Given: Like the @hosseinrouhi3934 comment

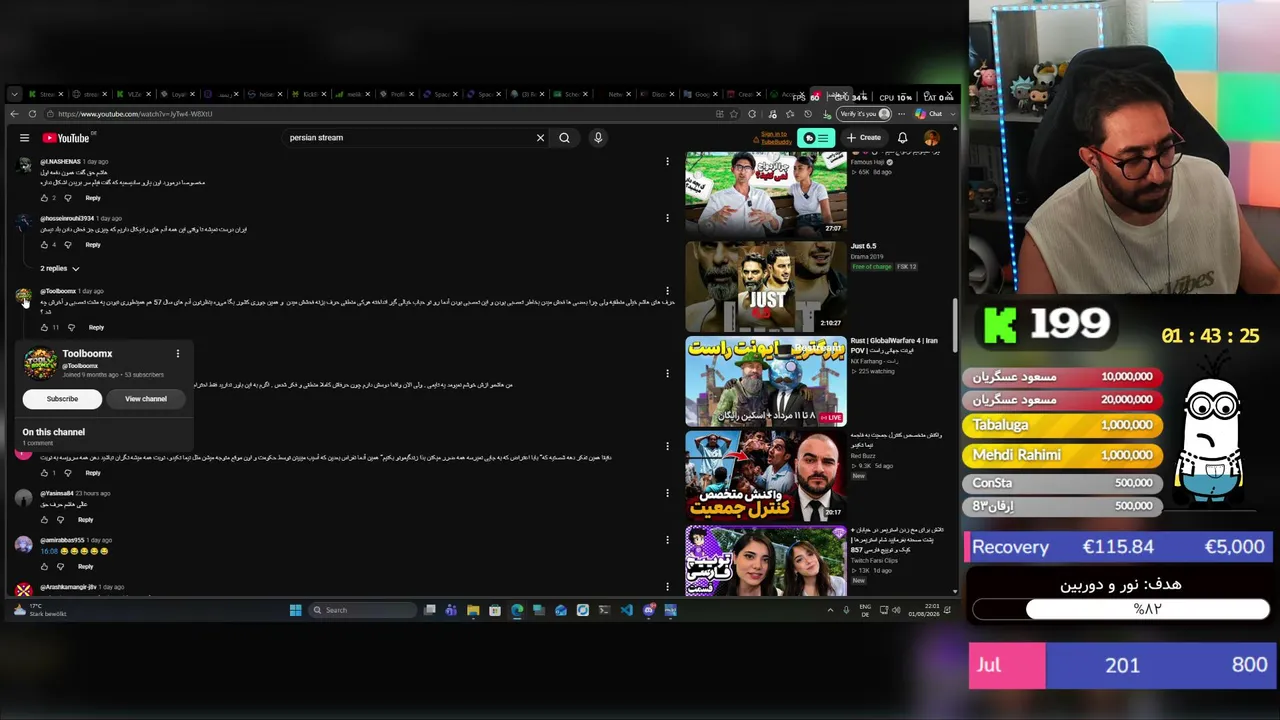Looking at the screenshot, I should click(x=44, y=245).
